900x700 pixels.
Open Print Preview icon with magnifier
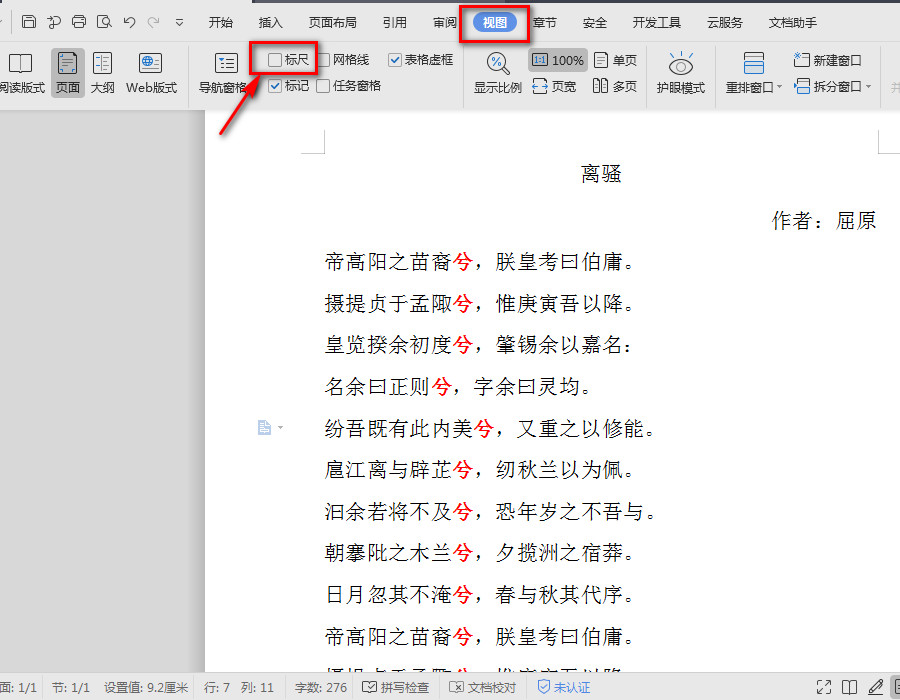pos(104,22)
